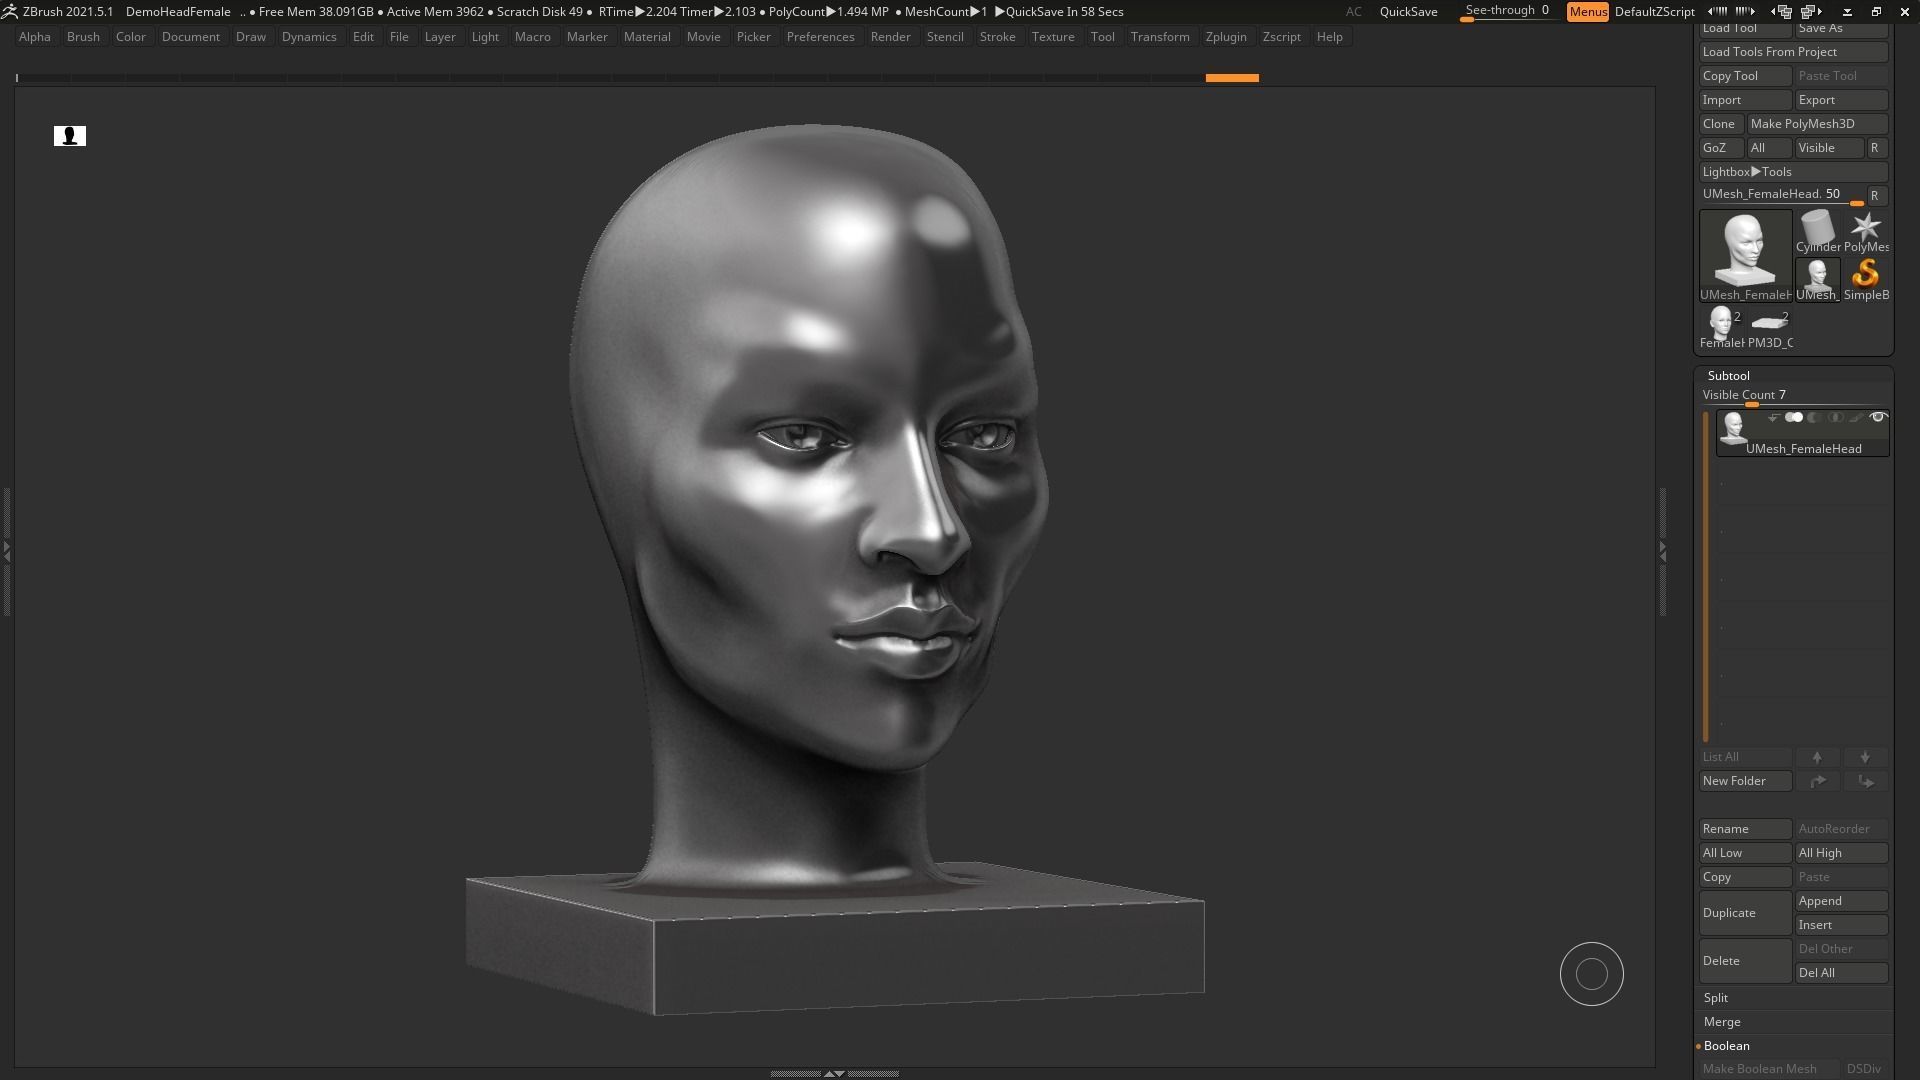Click the head silhouette icon in the viewport corner
The width and height of the screenshot is (1920, 1080).
70,136
